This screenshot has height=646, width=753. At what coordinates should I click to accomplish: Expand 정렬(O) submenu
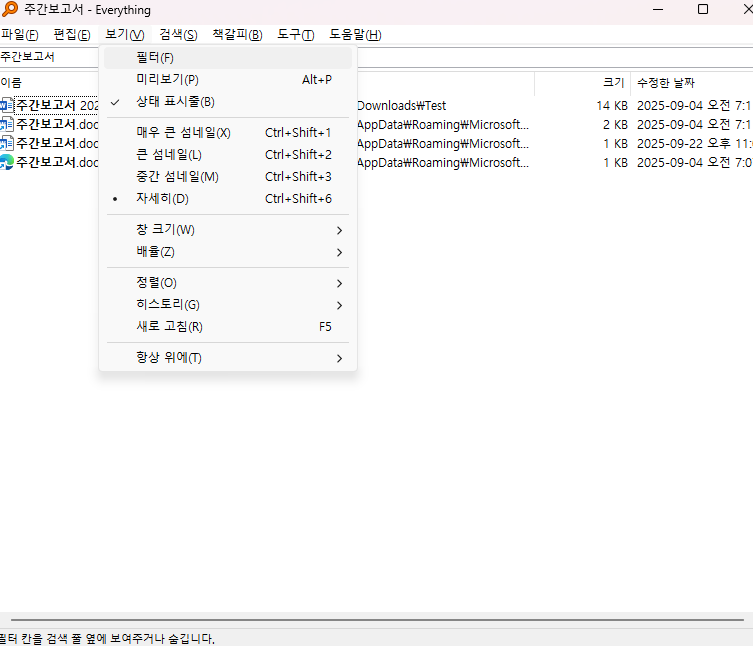point(228,282)
